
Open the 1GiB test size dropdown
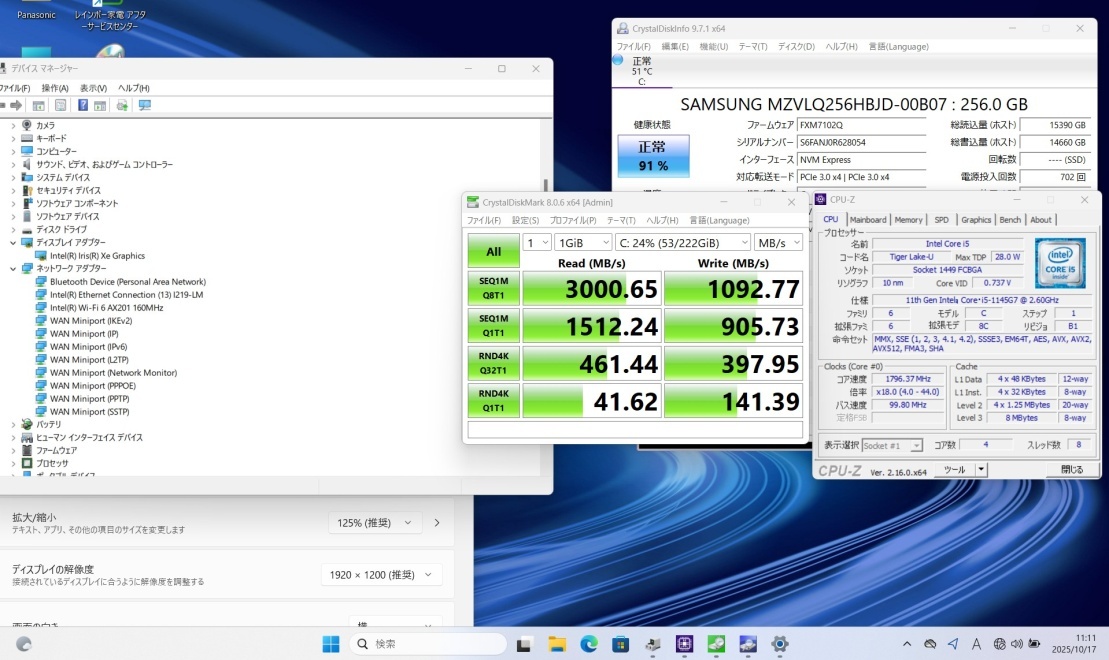pyautogui.click(x=584, y=242)
